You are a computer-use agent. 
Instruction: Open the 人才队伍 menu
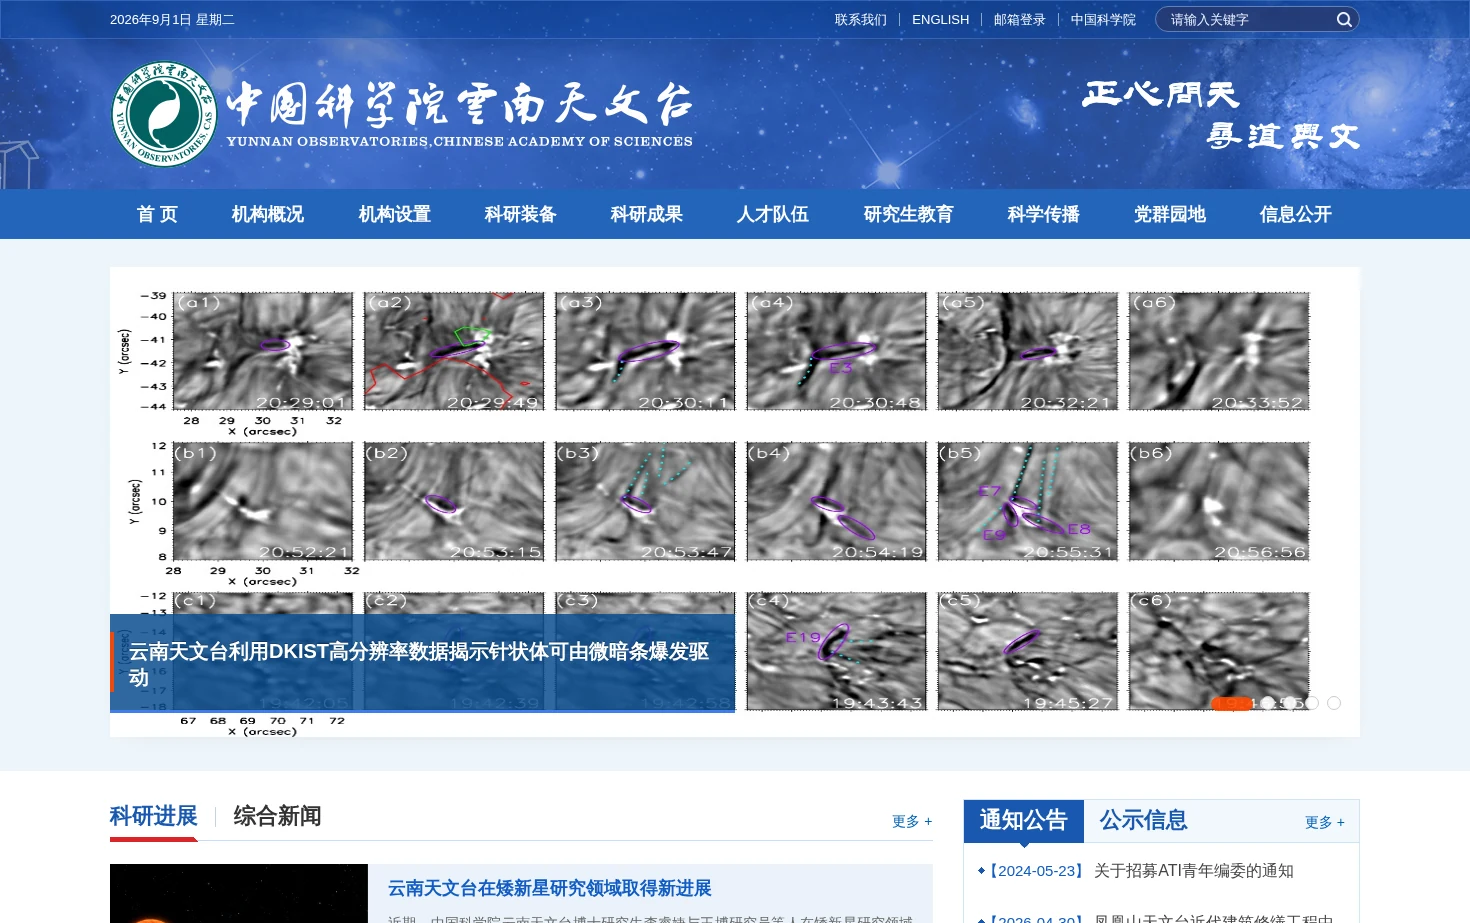(772, 214)
